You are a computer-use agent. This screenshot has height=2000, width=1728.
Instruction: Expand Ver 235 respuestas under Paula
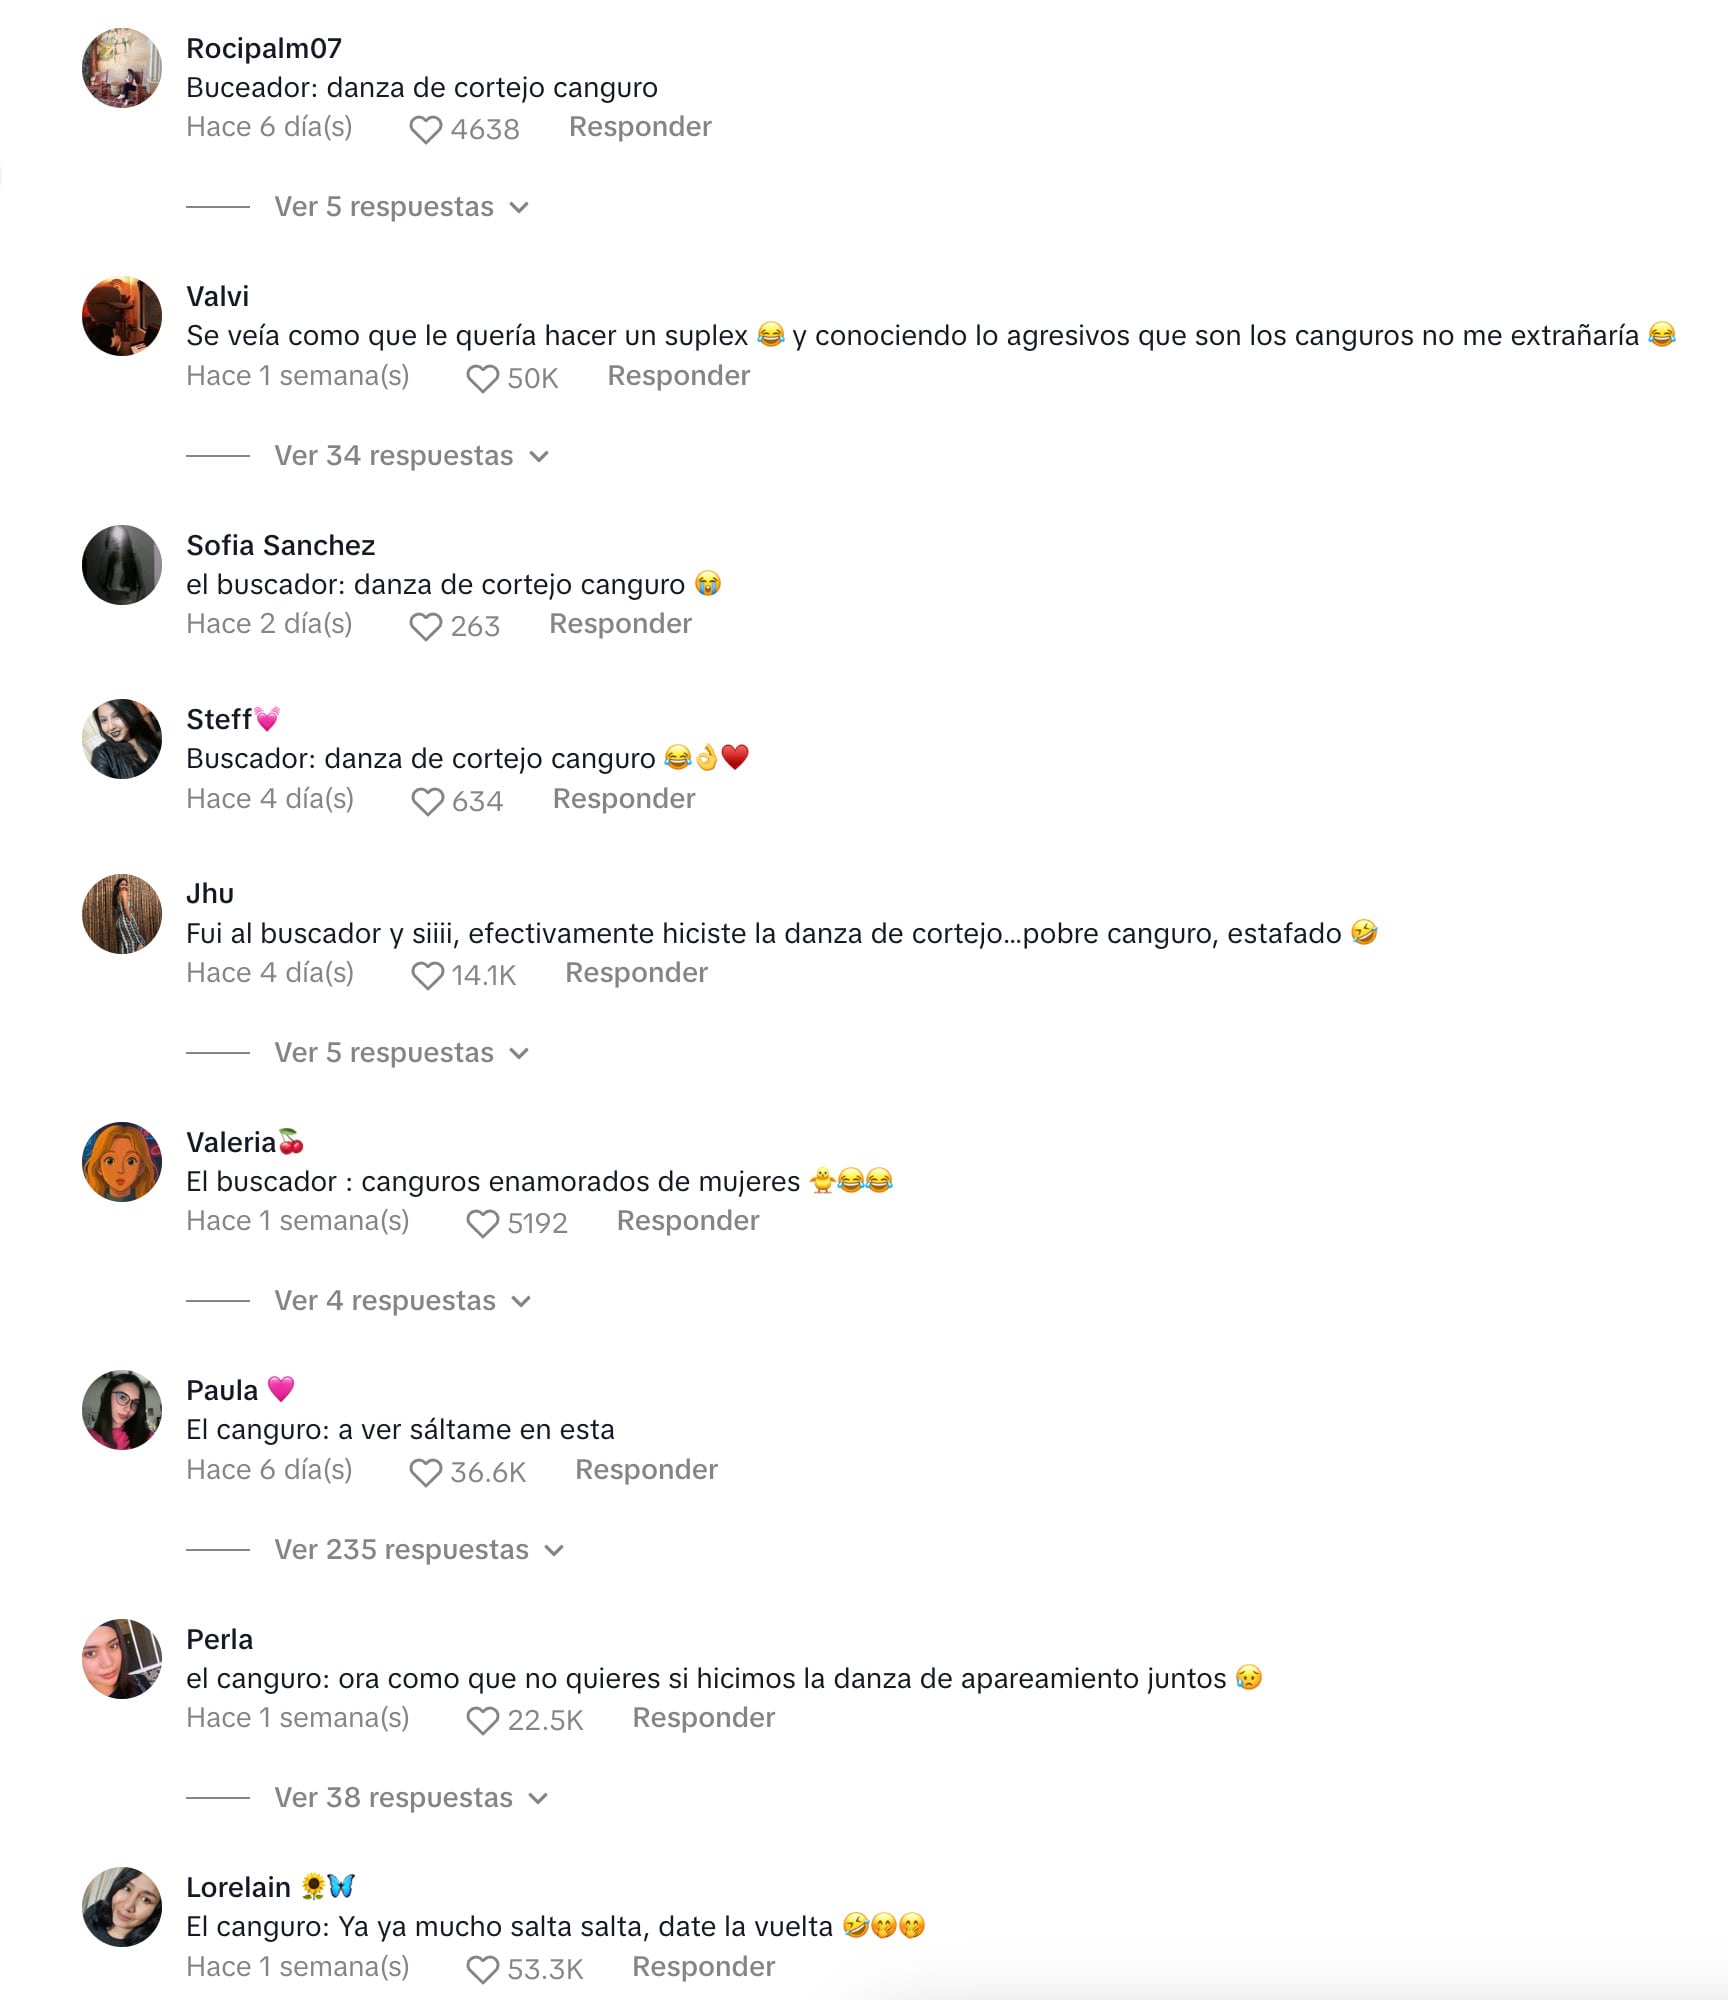click(x=420, y=1550)
